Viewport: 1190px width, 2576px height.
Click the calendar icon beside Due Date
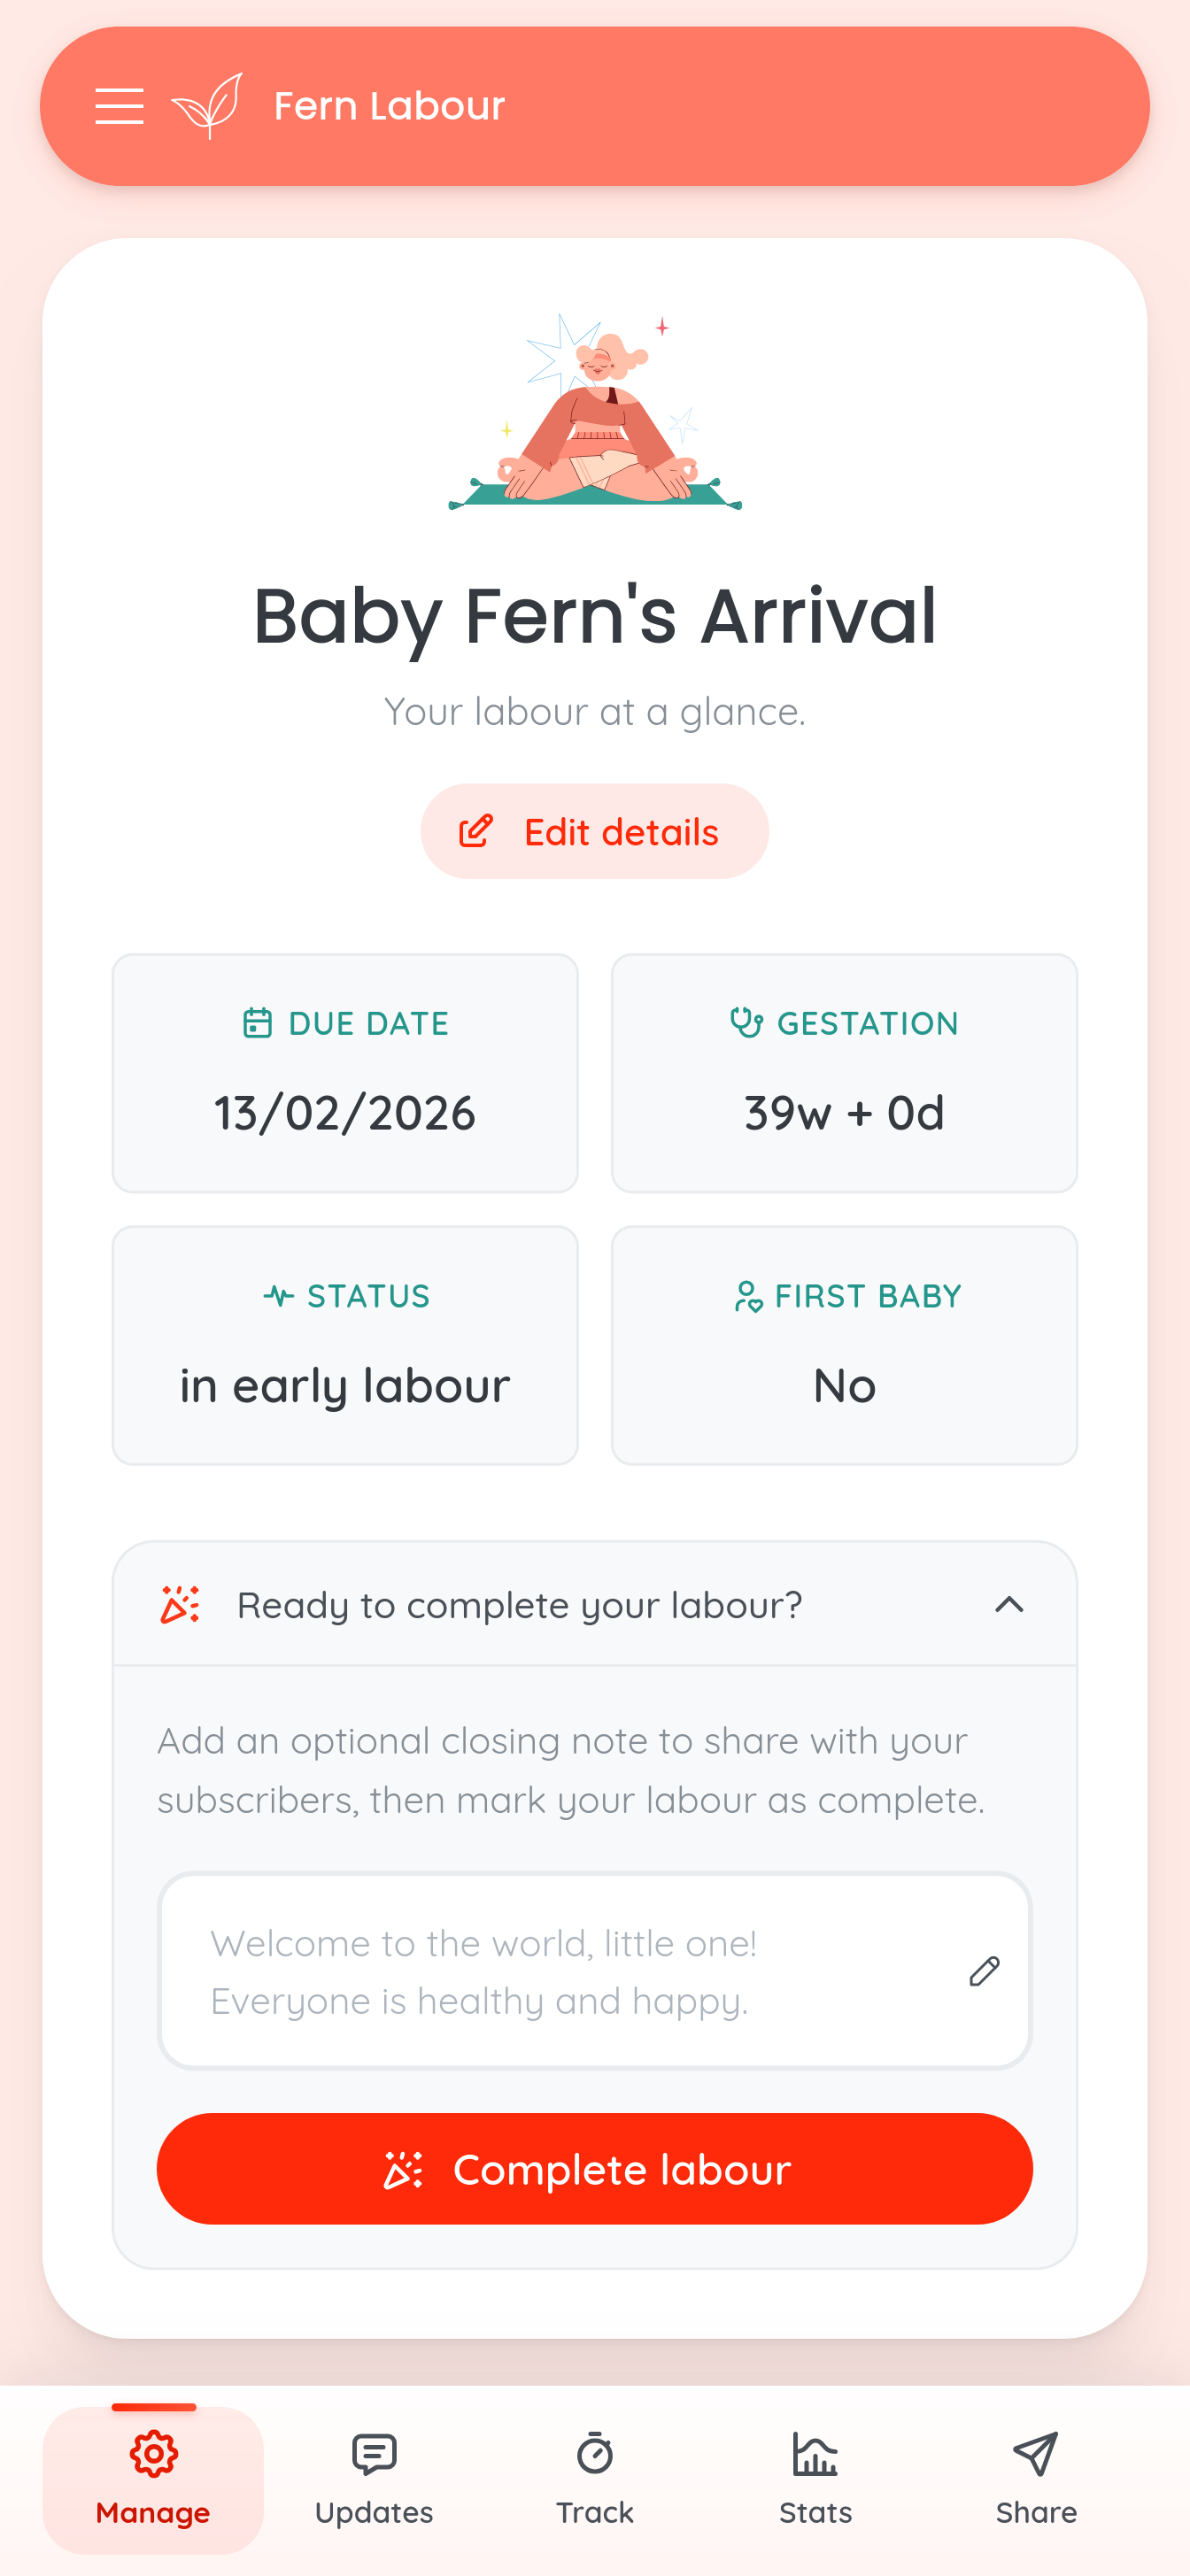[258, 1022]
